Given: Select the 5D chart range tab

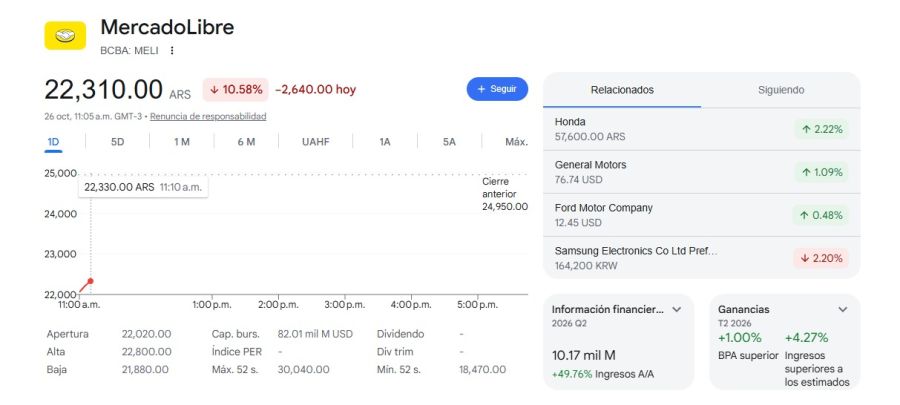Looking at the screenshot, I should [x=118, y=142].
